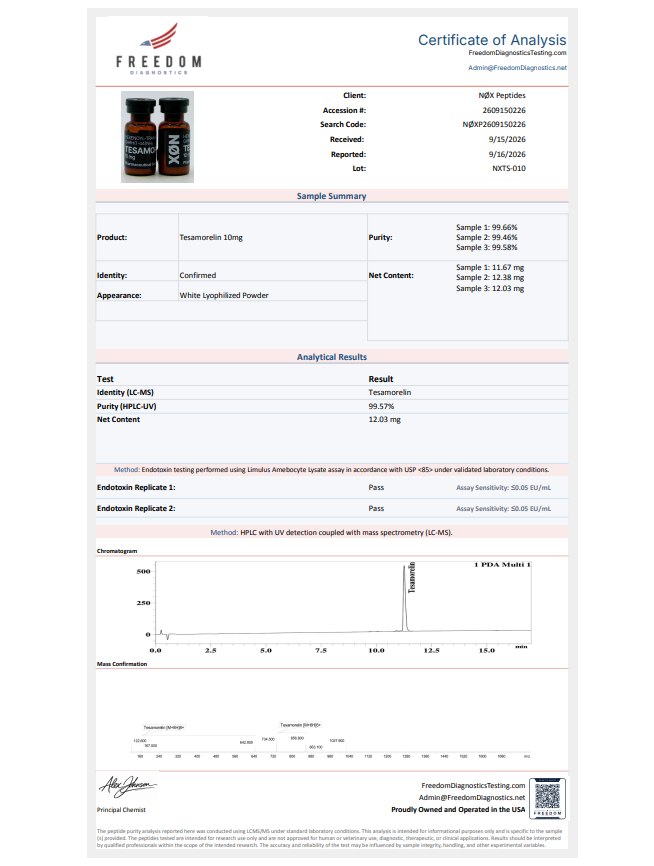The image size is (654, 866).
Task: Click the Lot value NXTS-010
Action: [x=509, y=168]
